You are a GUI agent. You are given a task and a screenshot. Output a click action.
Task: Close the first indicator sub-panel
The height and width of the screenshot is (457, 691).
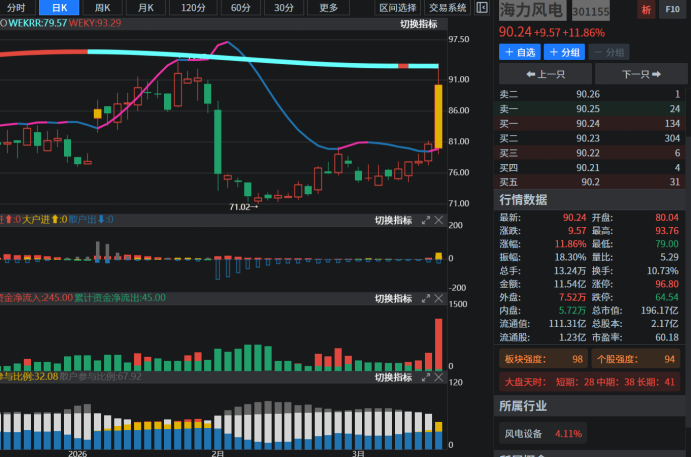point(440,220)
